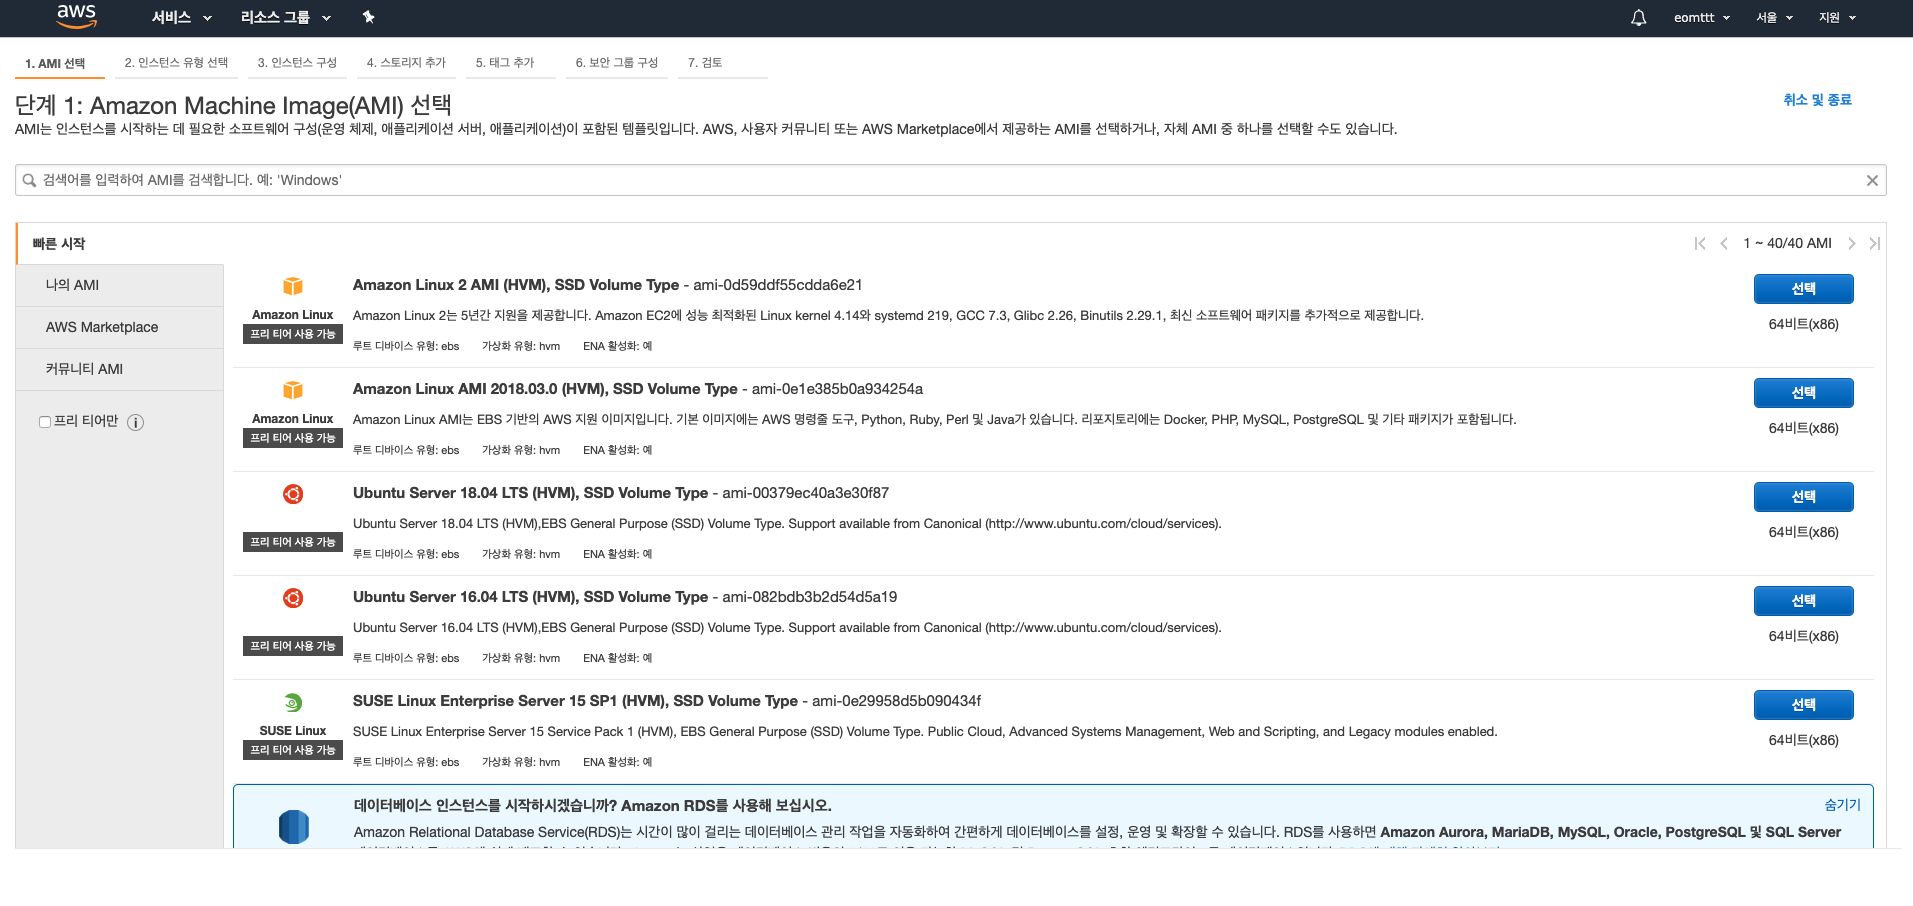Click the Amazon Linux AMI 2018.03.0 title
1913x906 pixels.
[x=545, y=389]
